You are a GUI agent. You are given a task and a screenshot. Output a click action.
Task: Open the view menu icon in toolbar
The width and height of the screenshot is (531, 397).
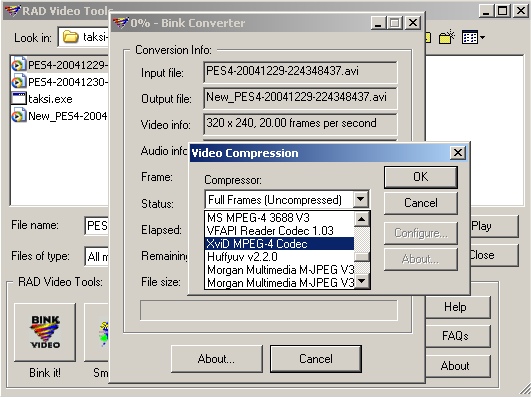[473, 37]
